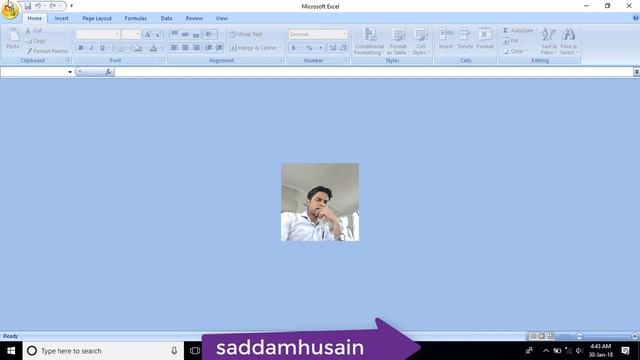Click inside the formula bar
The width and height of the screenshot is (640, 360).
pos(373,72)
